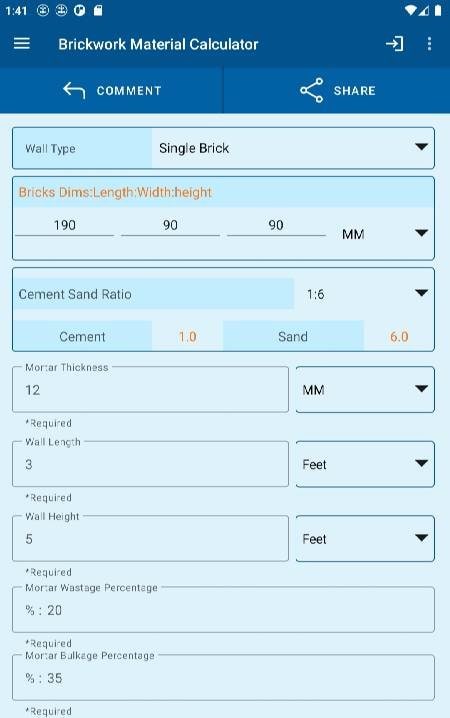Focus the Mortar Thickness input field
The width and height of the screenshot is (450, 718).
(x=150, y=390)
